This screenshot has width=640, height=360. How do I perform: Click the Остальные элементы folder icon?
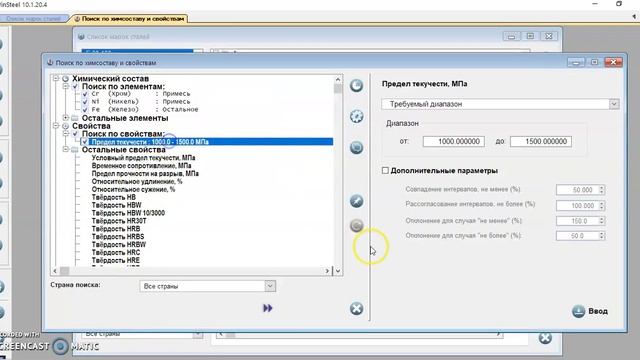click(x=75, y=118)
